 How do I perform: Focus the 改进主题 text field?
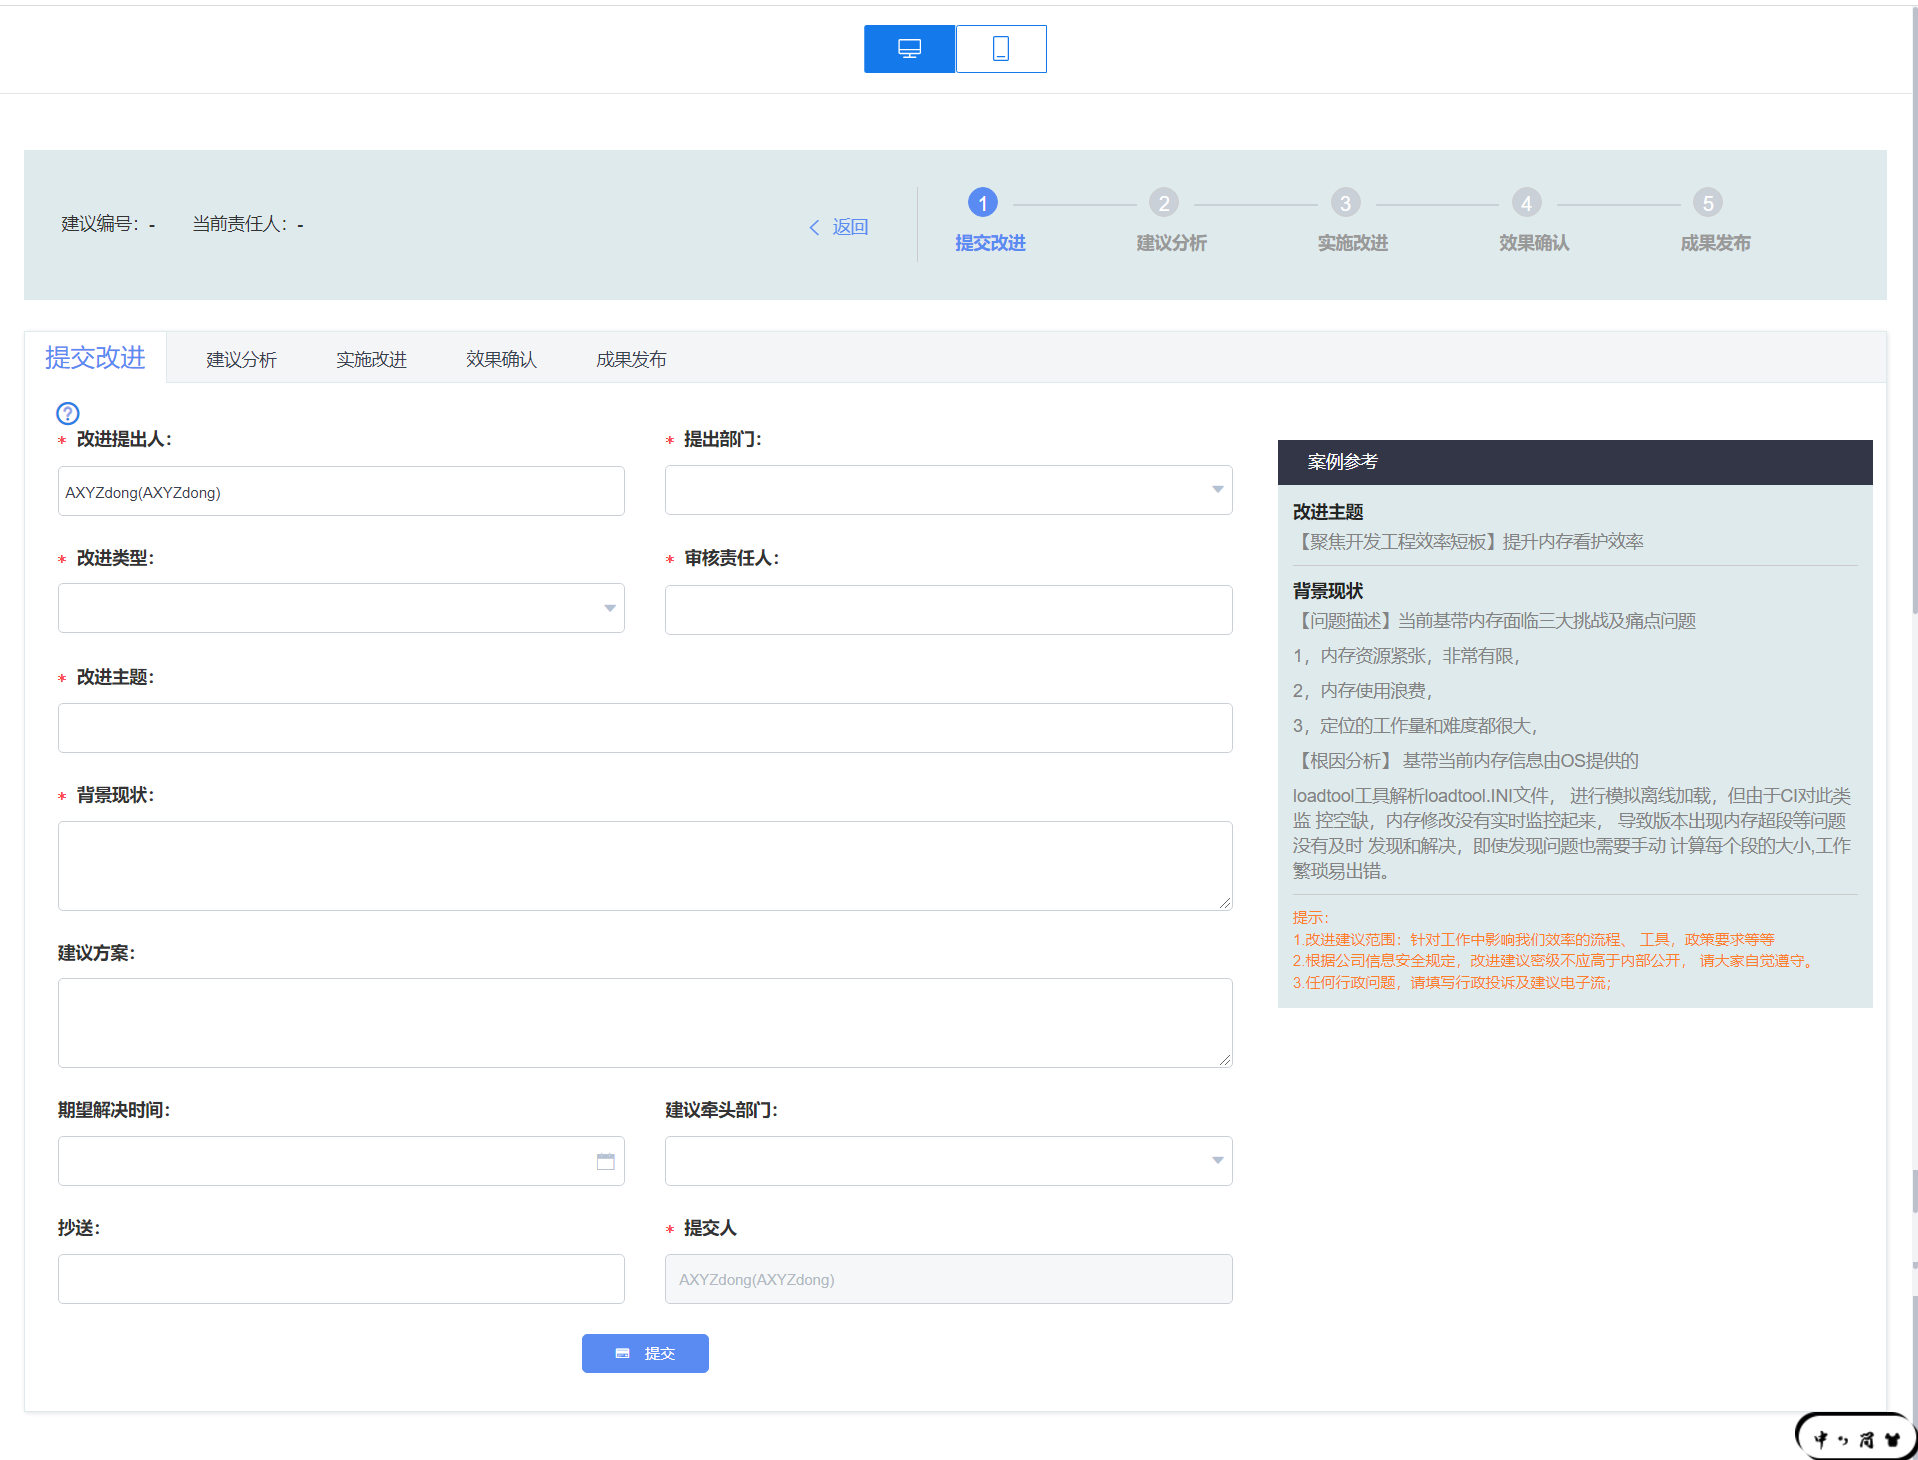coord(645,728)
